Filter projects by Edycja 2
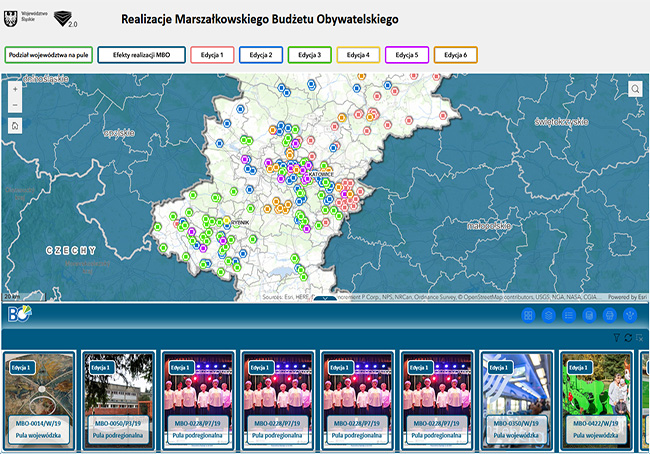Viewport: 650px width, 454px height. click(x=261, y=55)
